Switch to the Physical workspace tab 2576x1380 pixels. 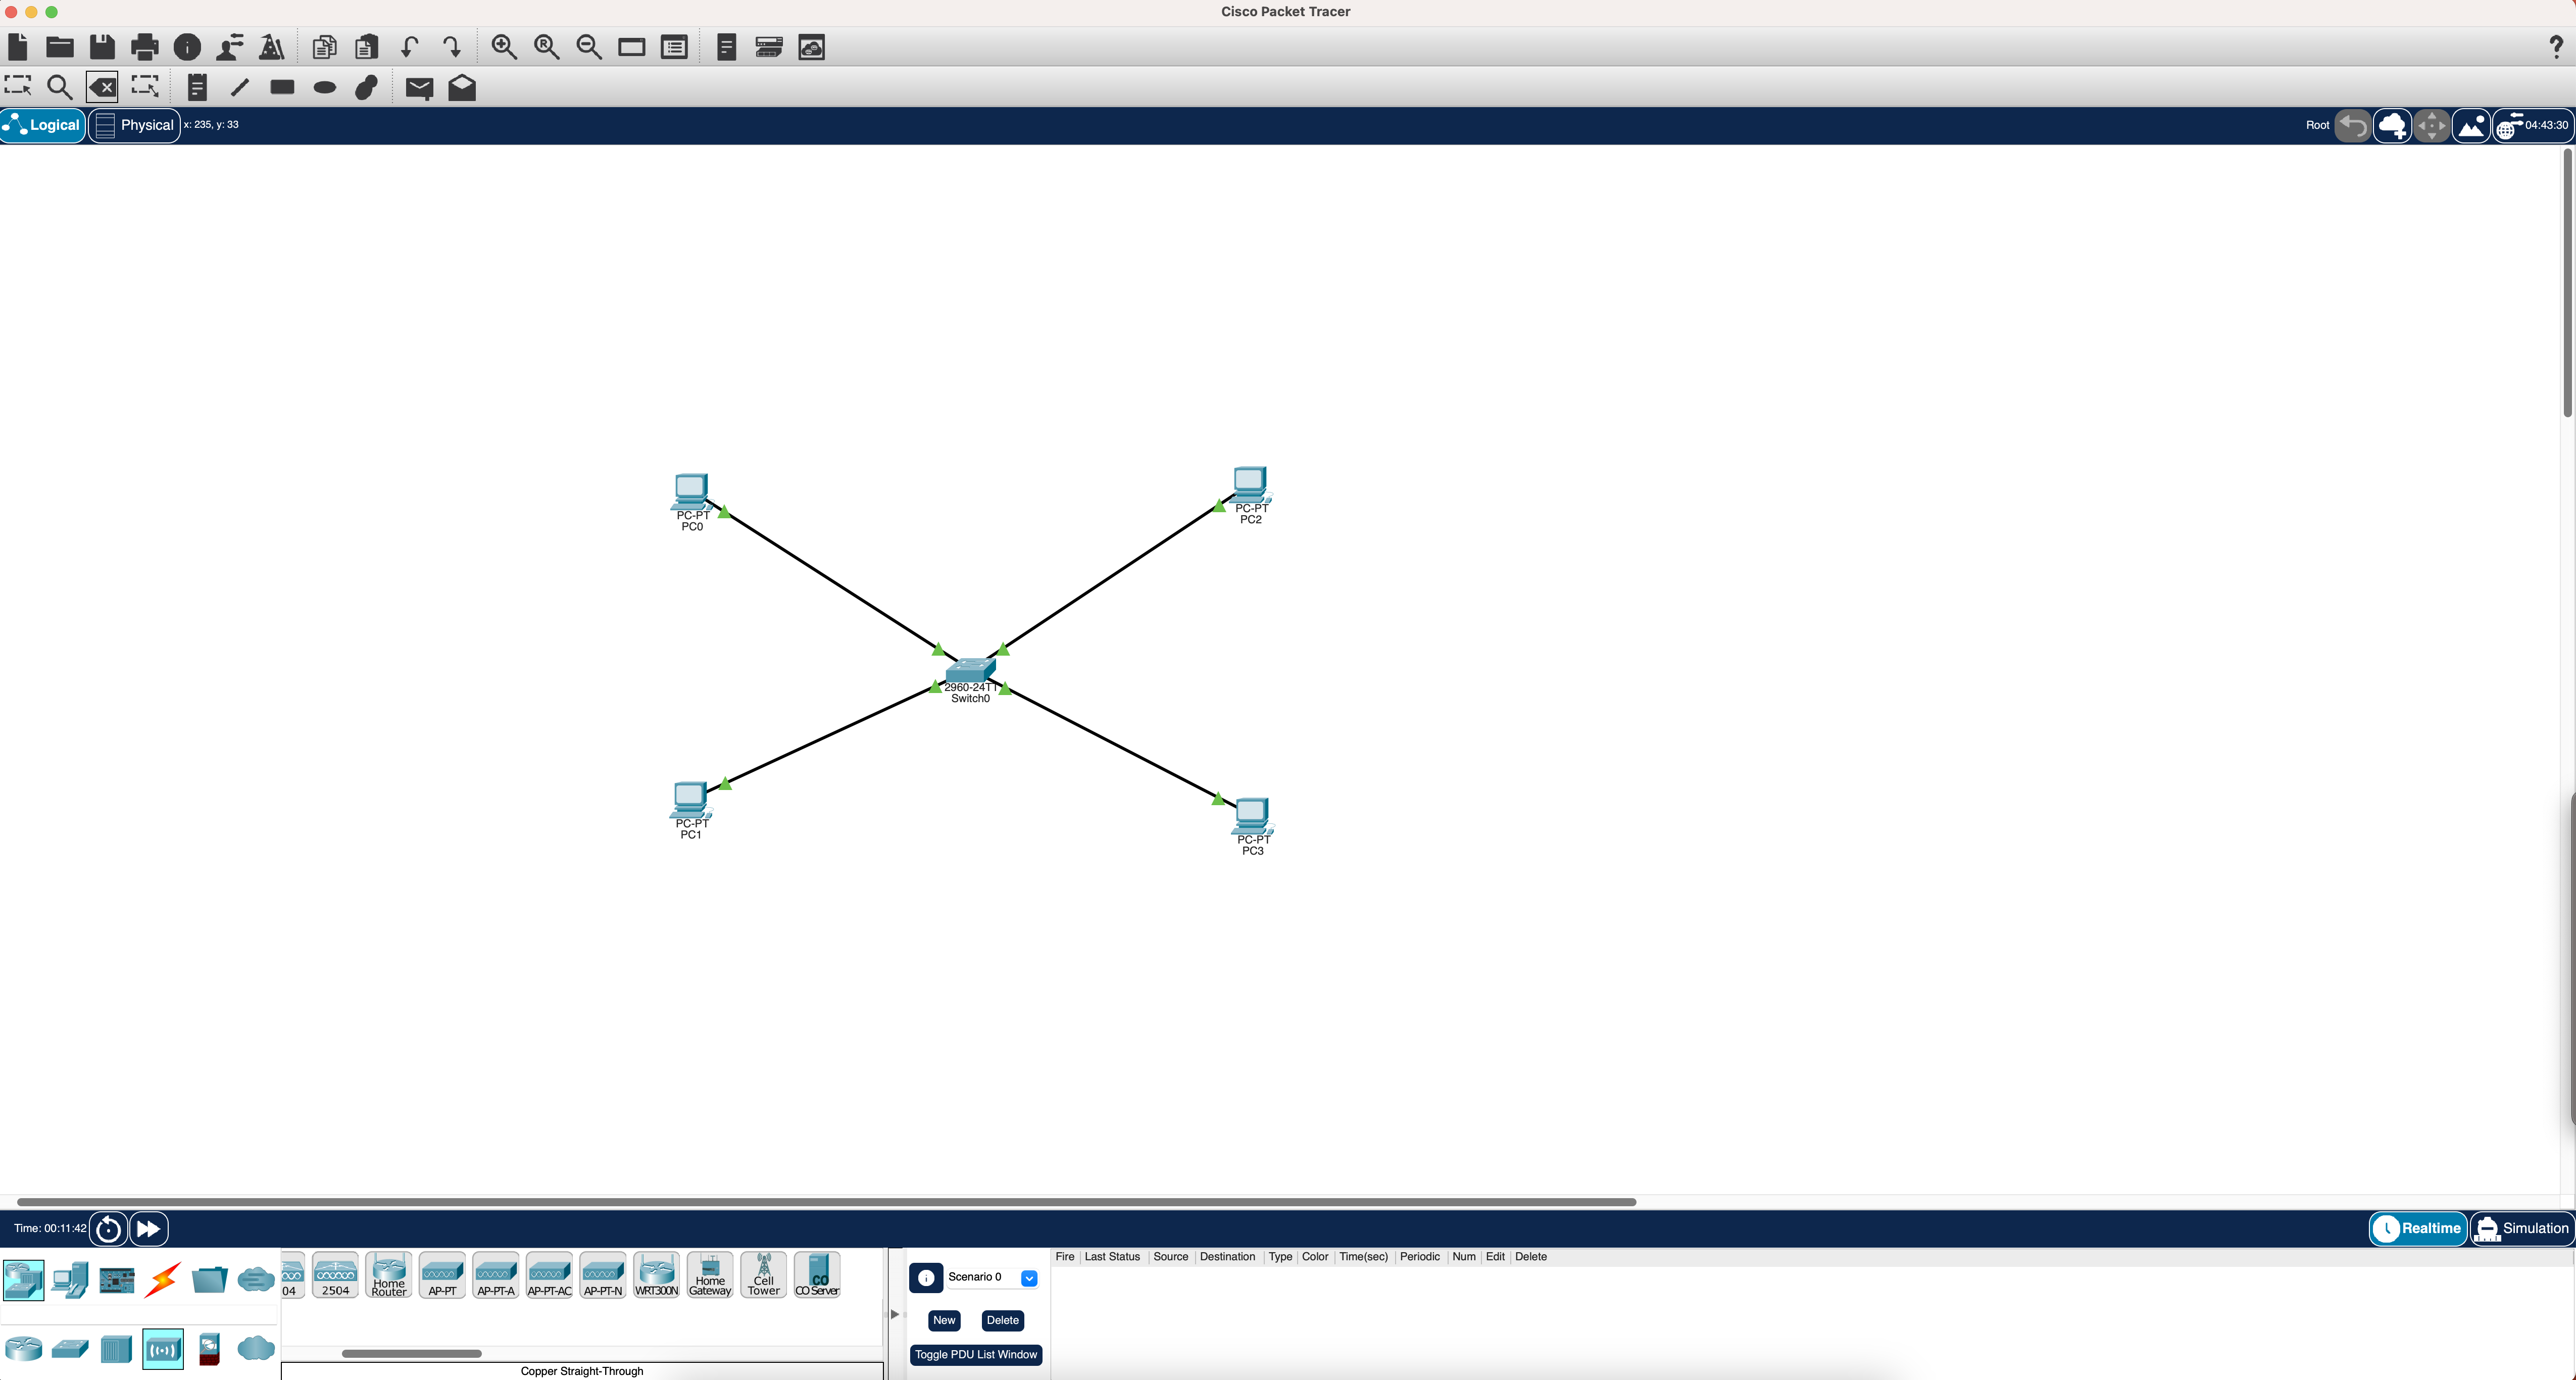click(x=135, y=125)
